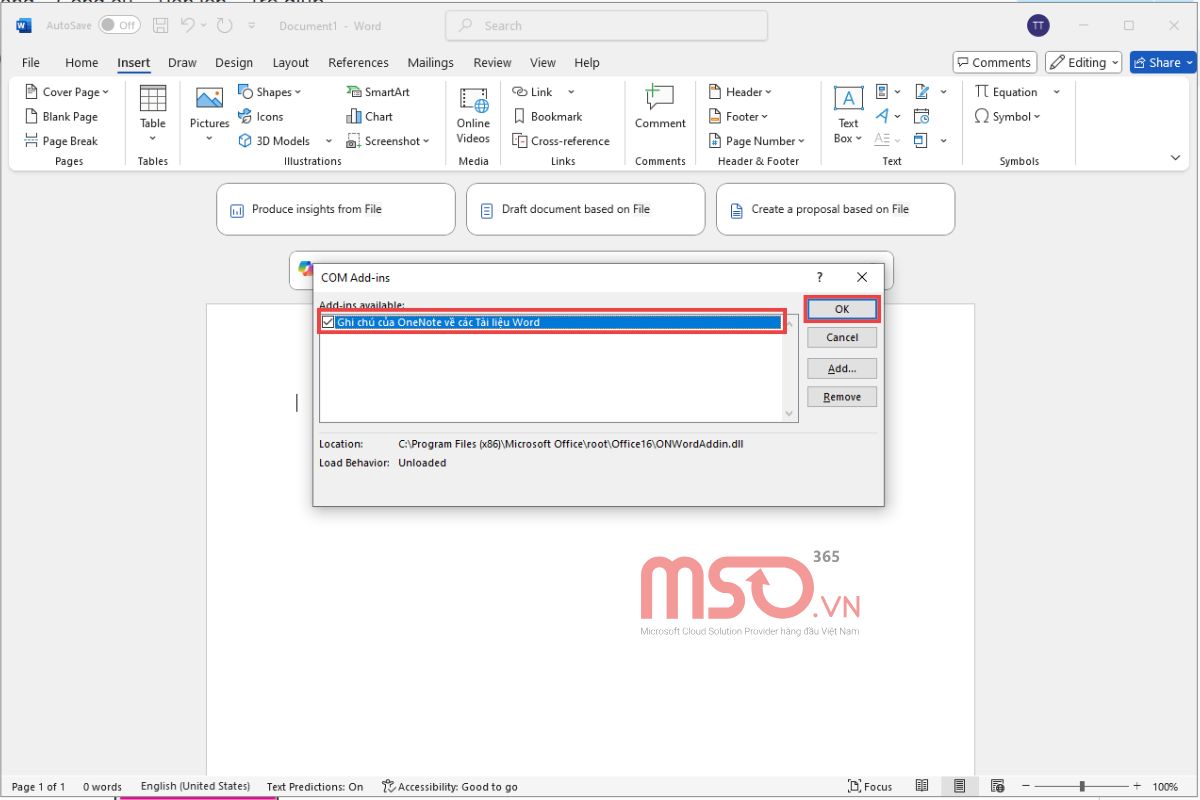This screenshot has width=1200, height=800.
Task: Click the Add... button
Action: tap(842, 368)
